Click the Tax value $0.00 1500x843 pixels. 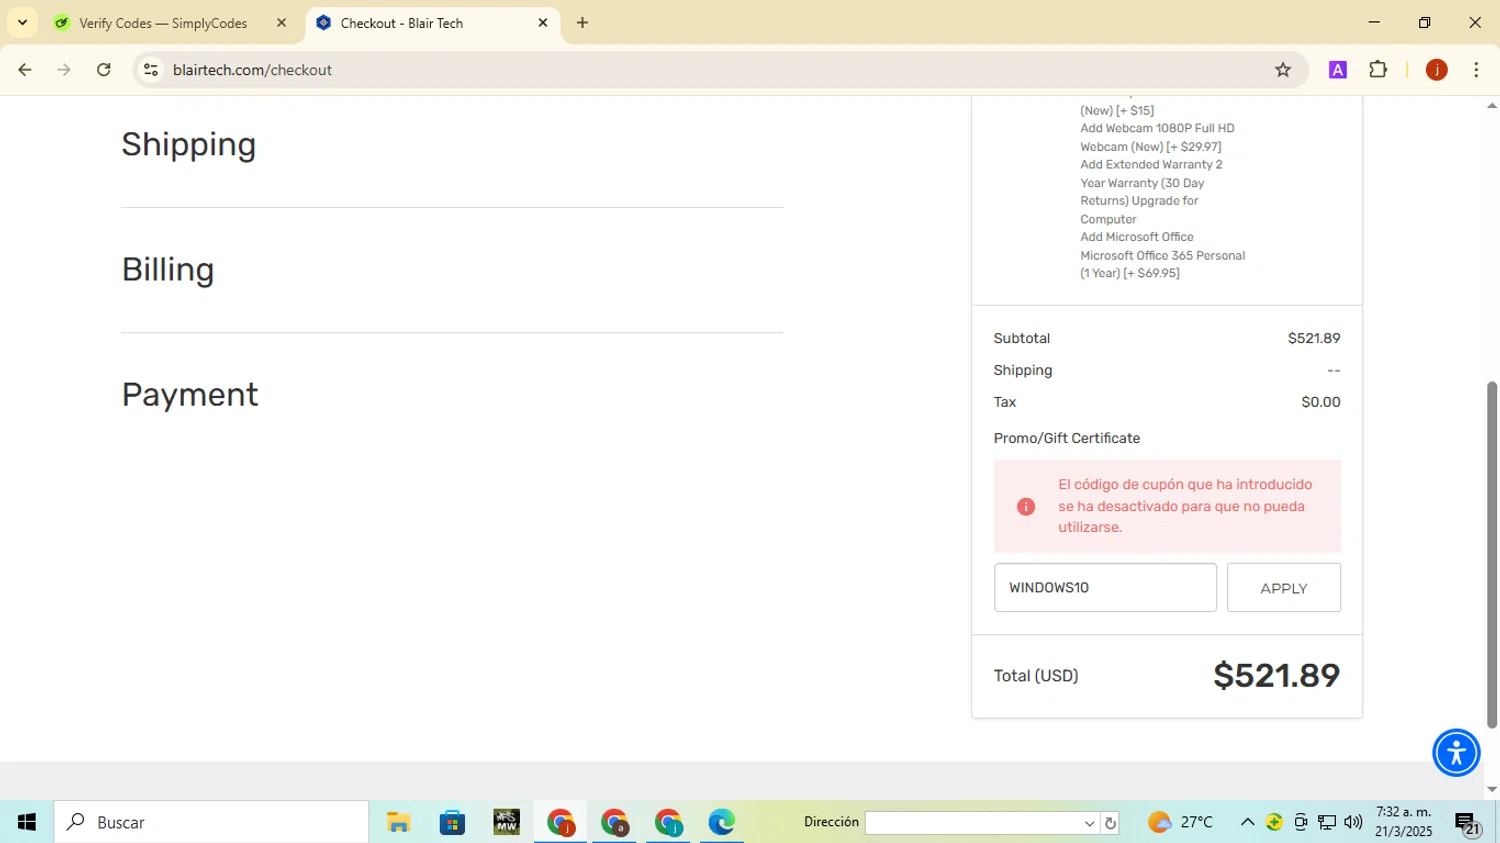pyautogui.click(x=1321, y=402)
